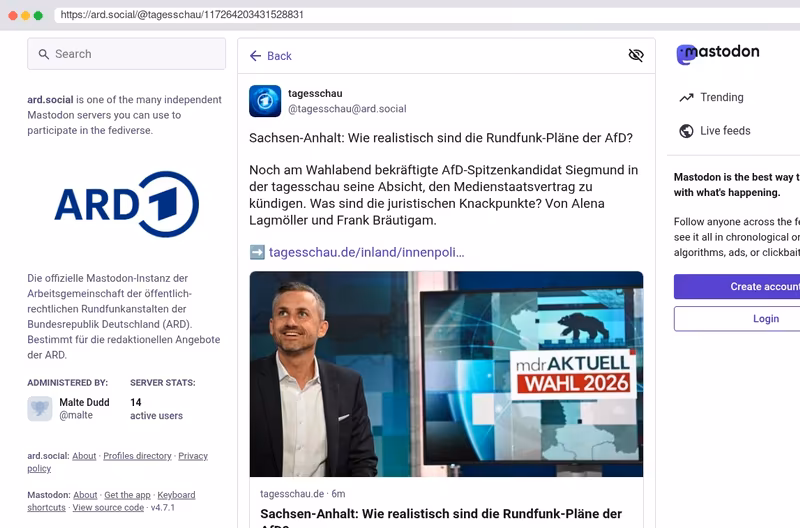The image size is (800, 528).
Task: Click the browser address bar URL
Action: click(182, 14)
